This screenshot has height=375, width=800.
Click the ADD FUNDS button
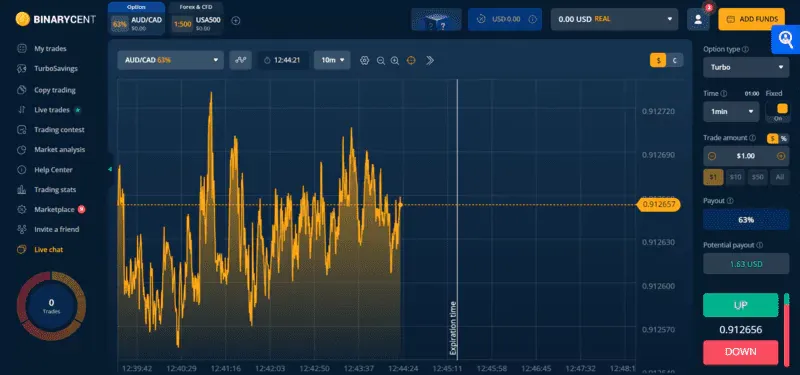pyautogui.click(x=752, y=19)
